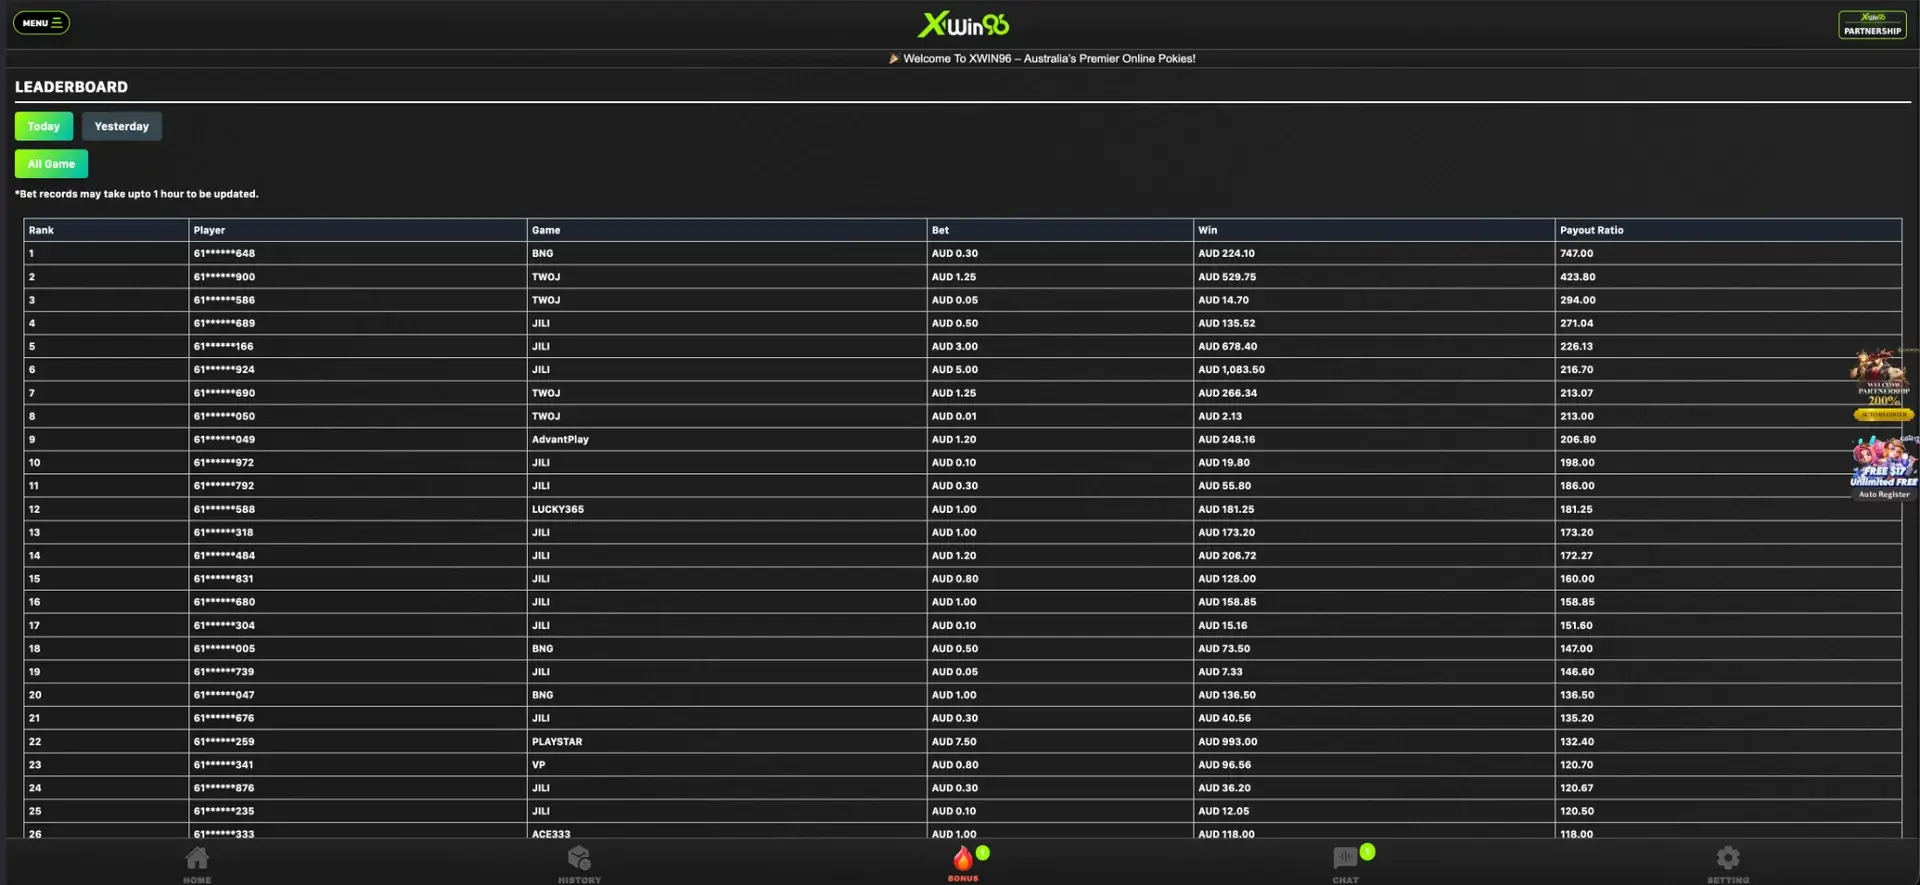Click the XWin96 logo

click(x=963, y=24)
